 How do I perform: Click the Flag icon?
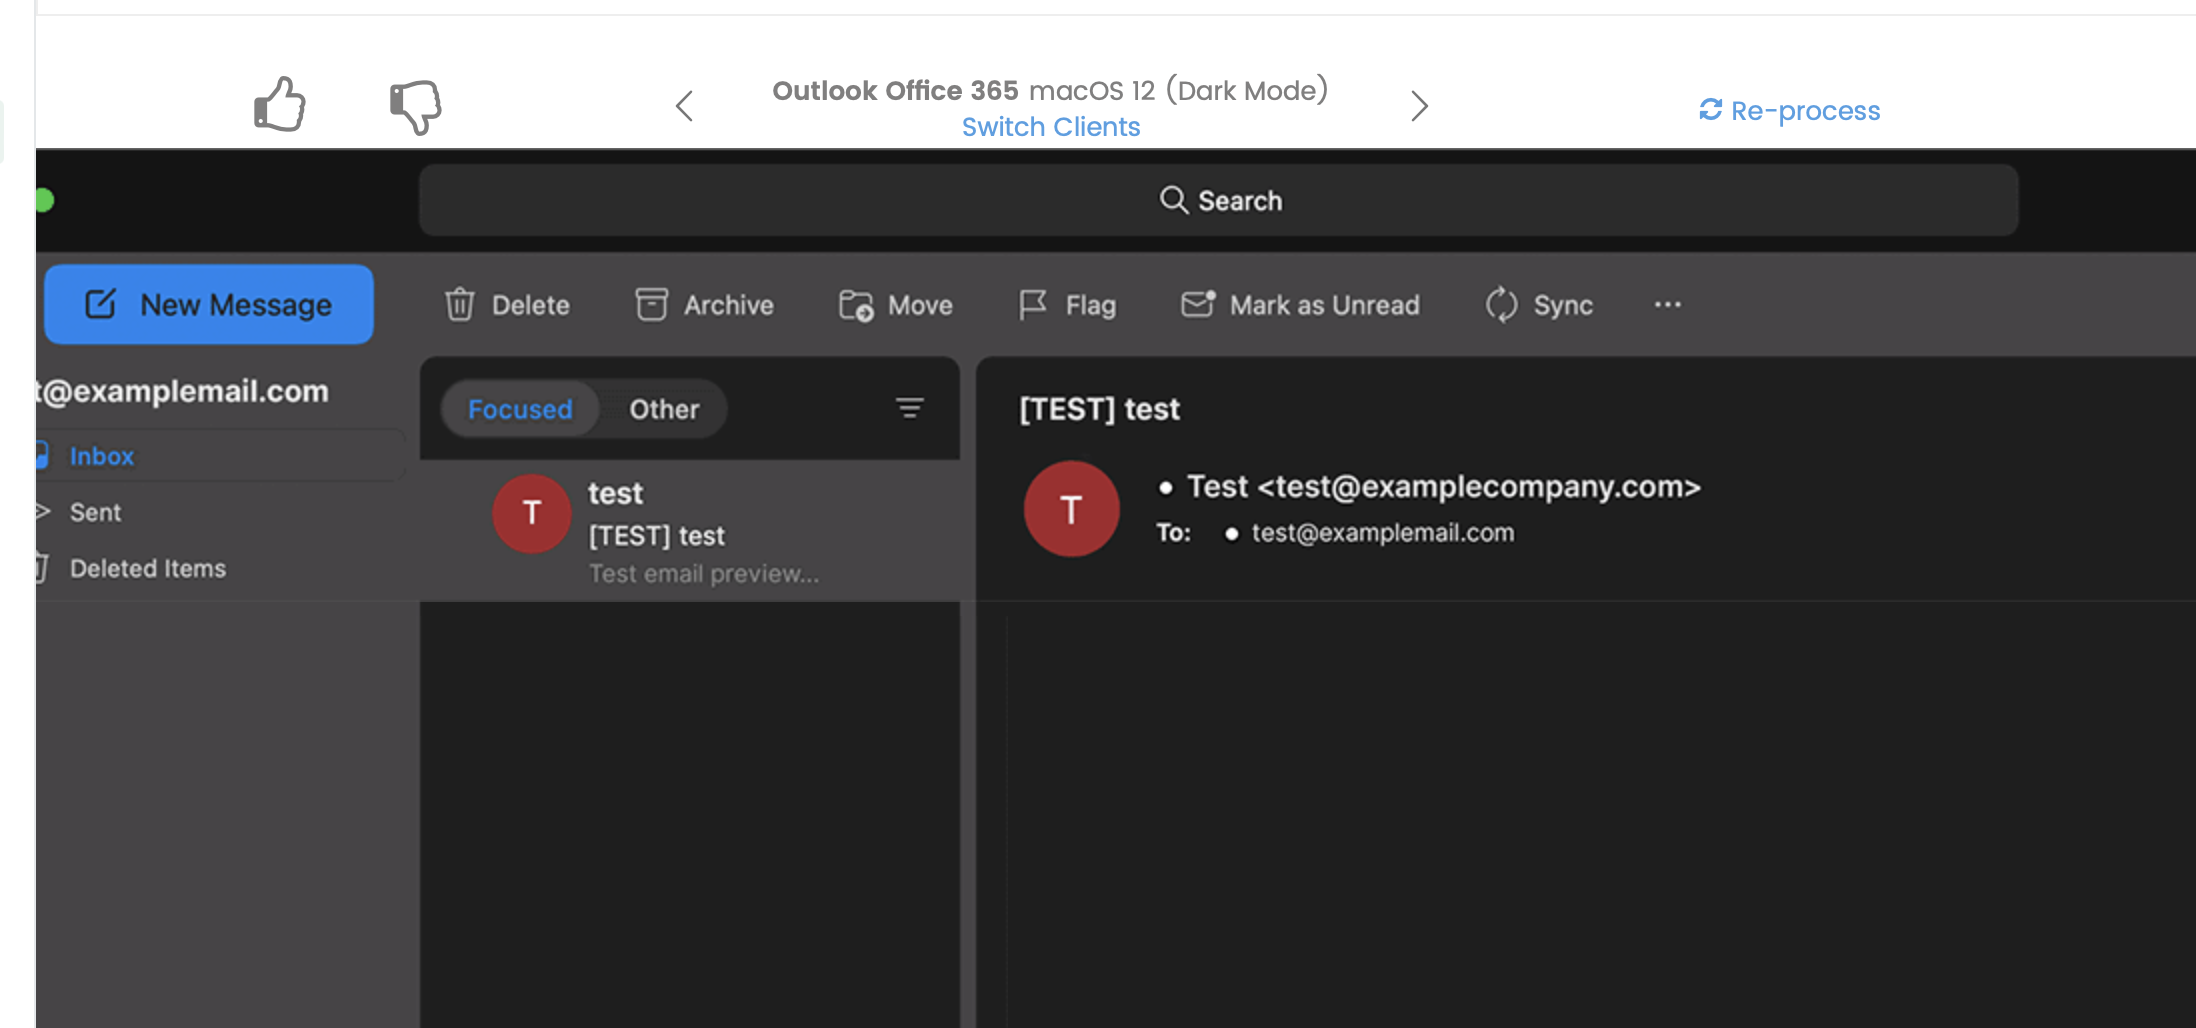click(1033, 304)
